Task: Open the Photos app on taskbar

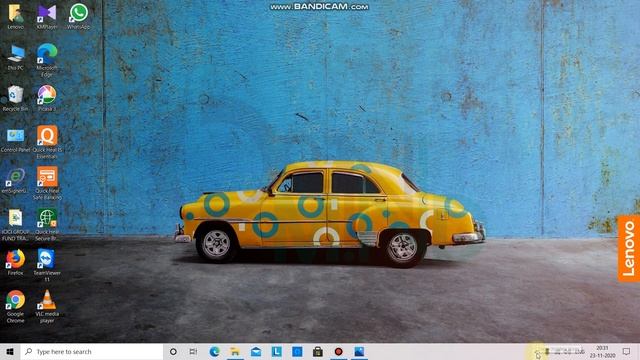Action: (x=359, y=351)
